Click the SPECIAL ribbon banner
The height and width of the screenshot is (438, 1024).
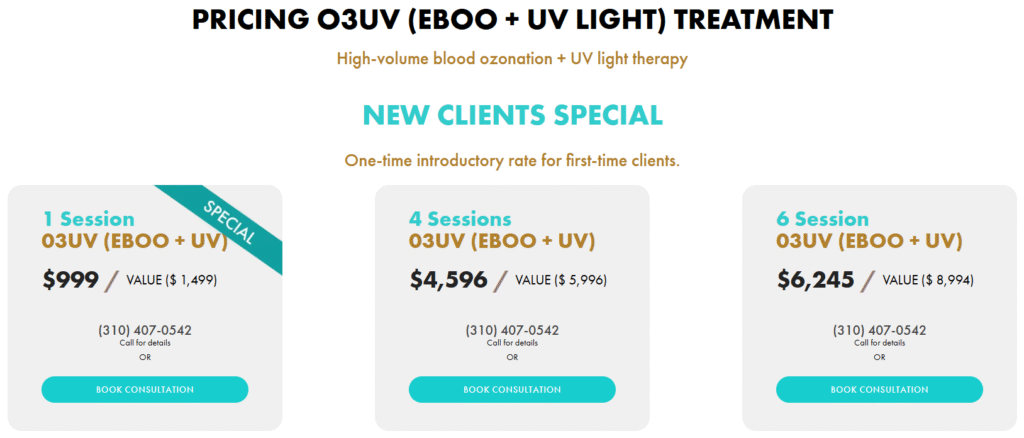point(229,222)
